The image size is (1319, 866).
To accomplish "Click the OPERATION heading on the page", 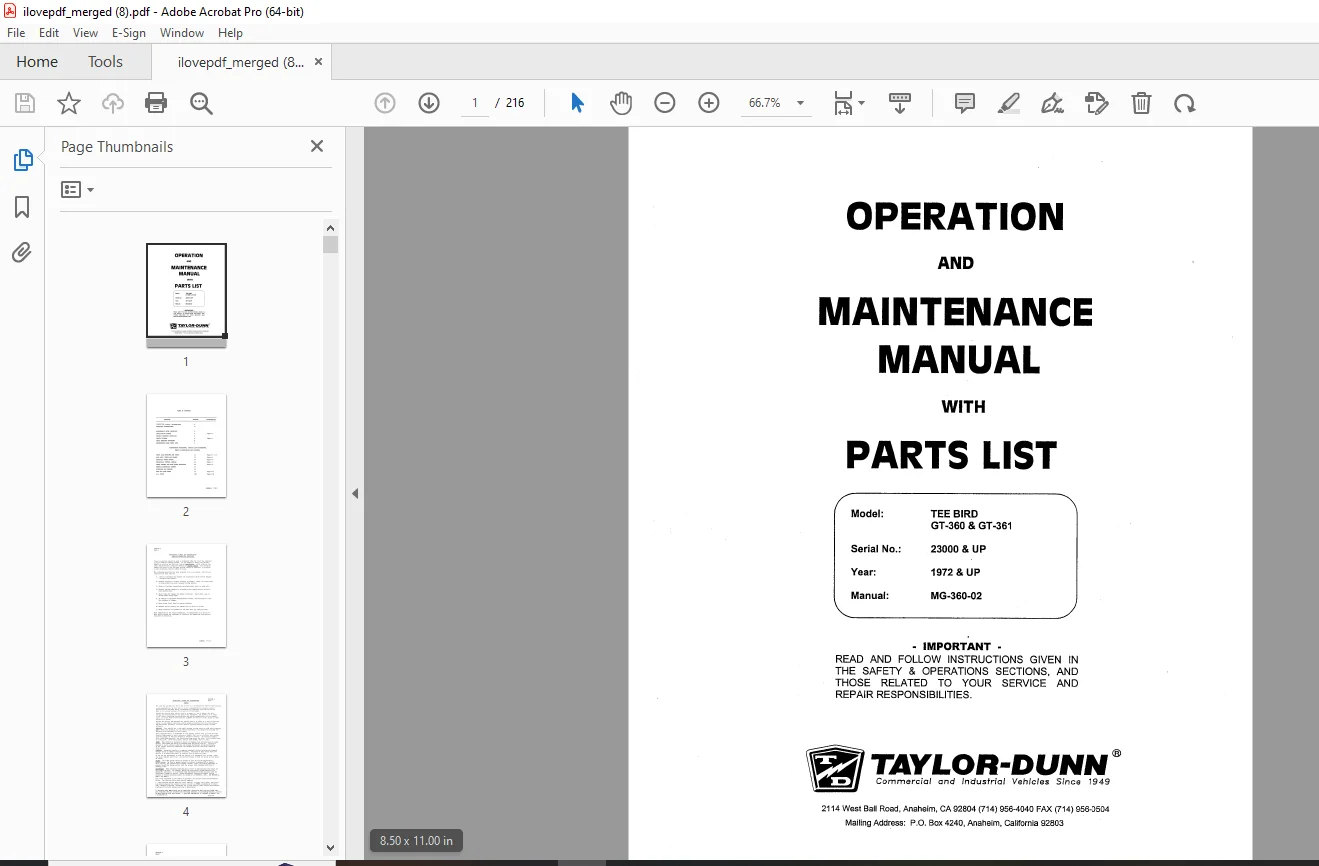I will click(x=955, y=217).
